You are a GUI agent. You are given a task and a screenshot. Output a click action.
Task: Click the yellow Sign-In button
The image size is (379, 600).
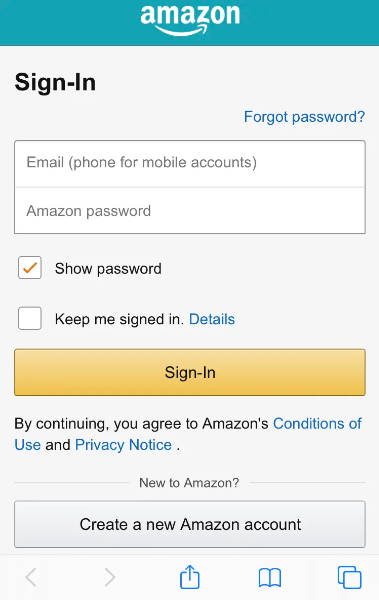pyautogui.click(x=190, y=372)
